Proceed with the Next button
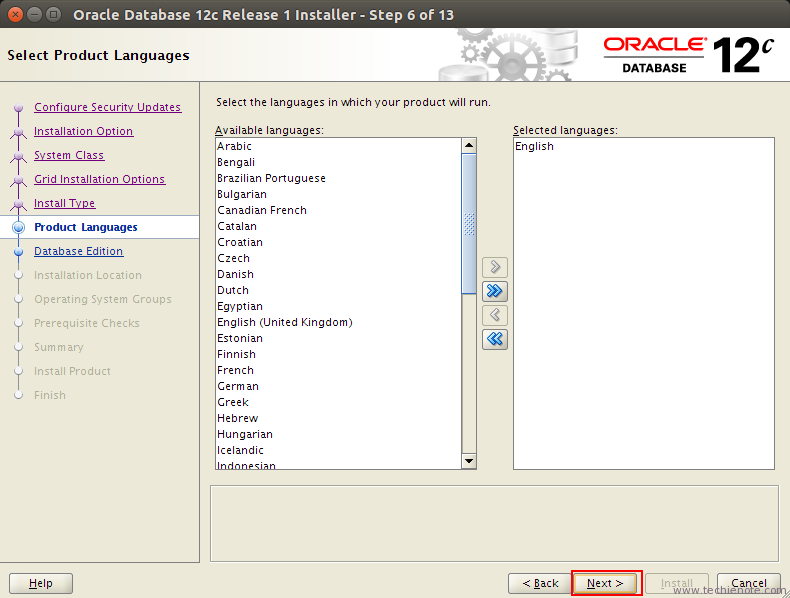Image resolution: width=790 pixels, height=598 pixels. pos(606,583)
